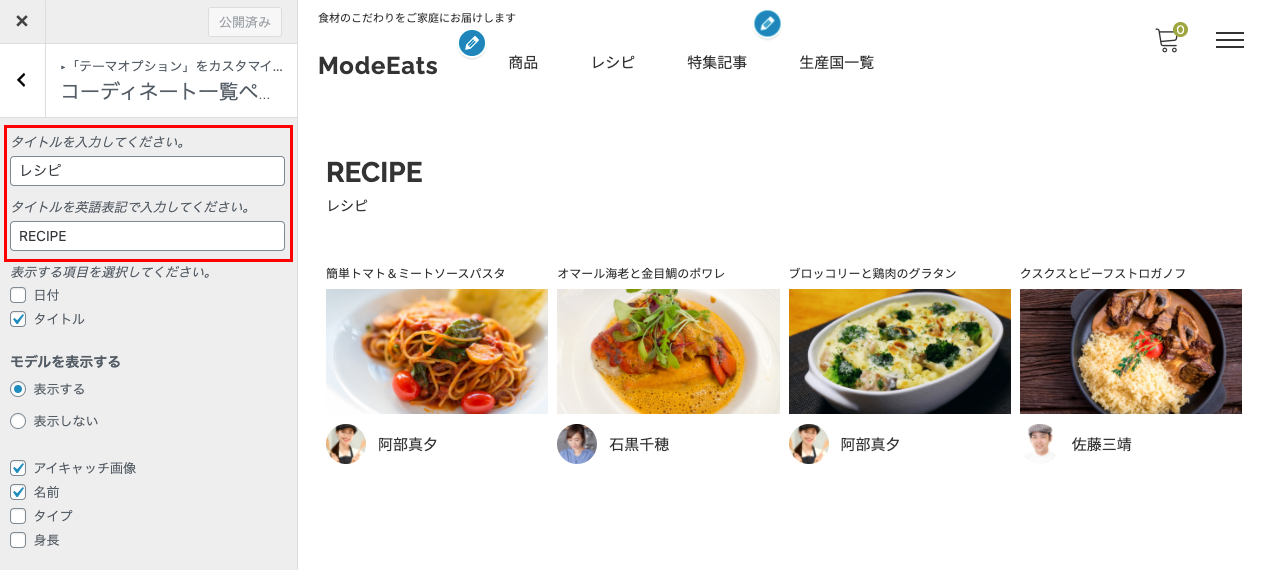Close the customizer with the X icon
Image resolution: width=1268 pixels, height=570 pixels.
tap(22, 21)
